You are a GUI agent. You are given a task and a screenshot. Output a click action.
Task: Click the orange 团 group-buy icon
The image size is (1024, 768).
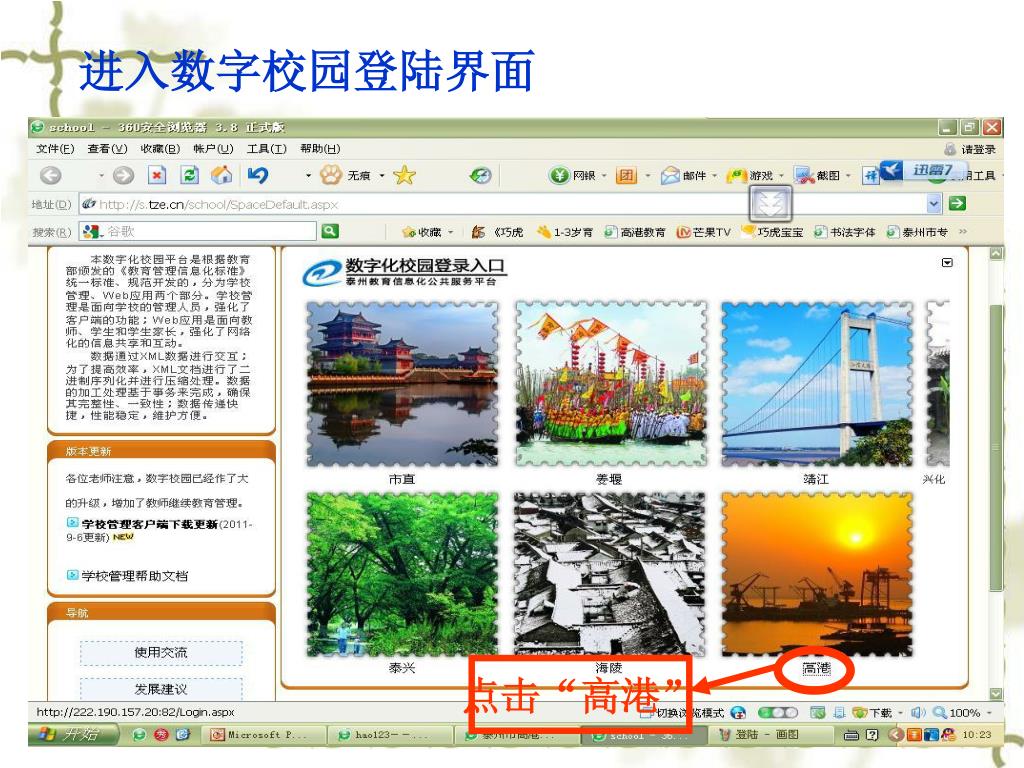pyautogui.click(x=626, y=175)
